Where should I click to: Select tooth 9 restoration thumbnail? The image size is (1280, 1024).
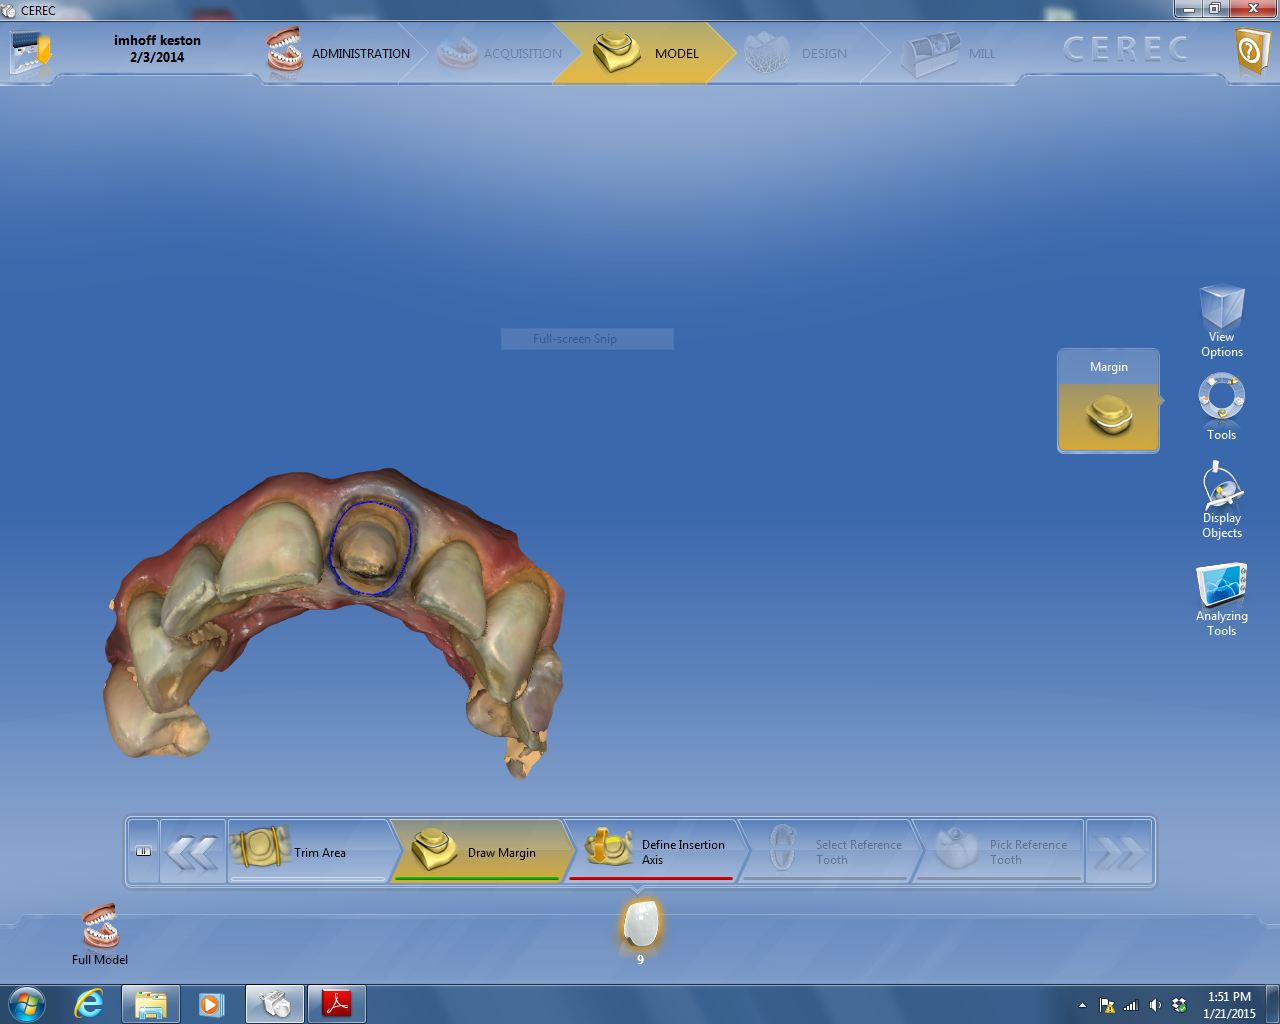tap(640, 923)
